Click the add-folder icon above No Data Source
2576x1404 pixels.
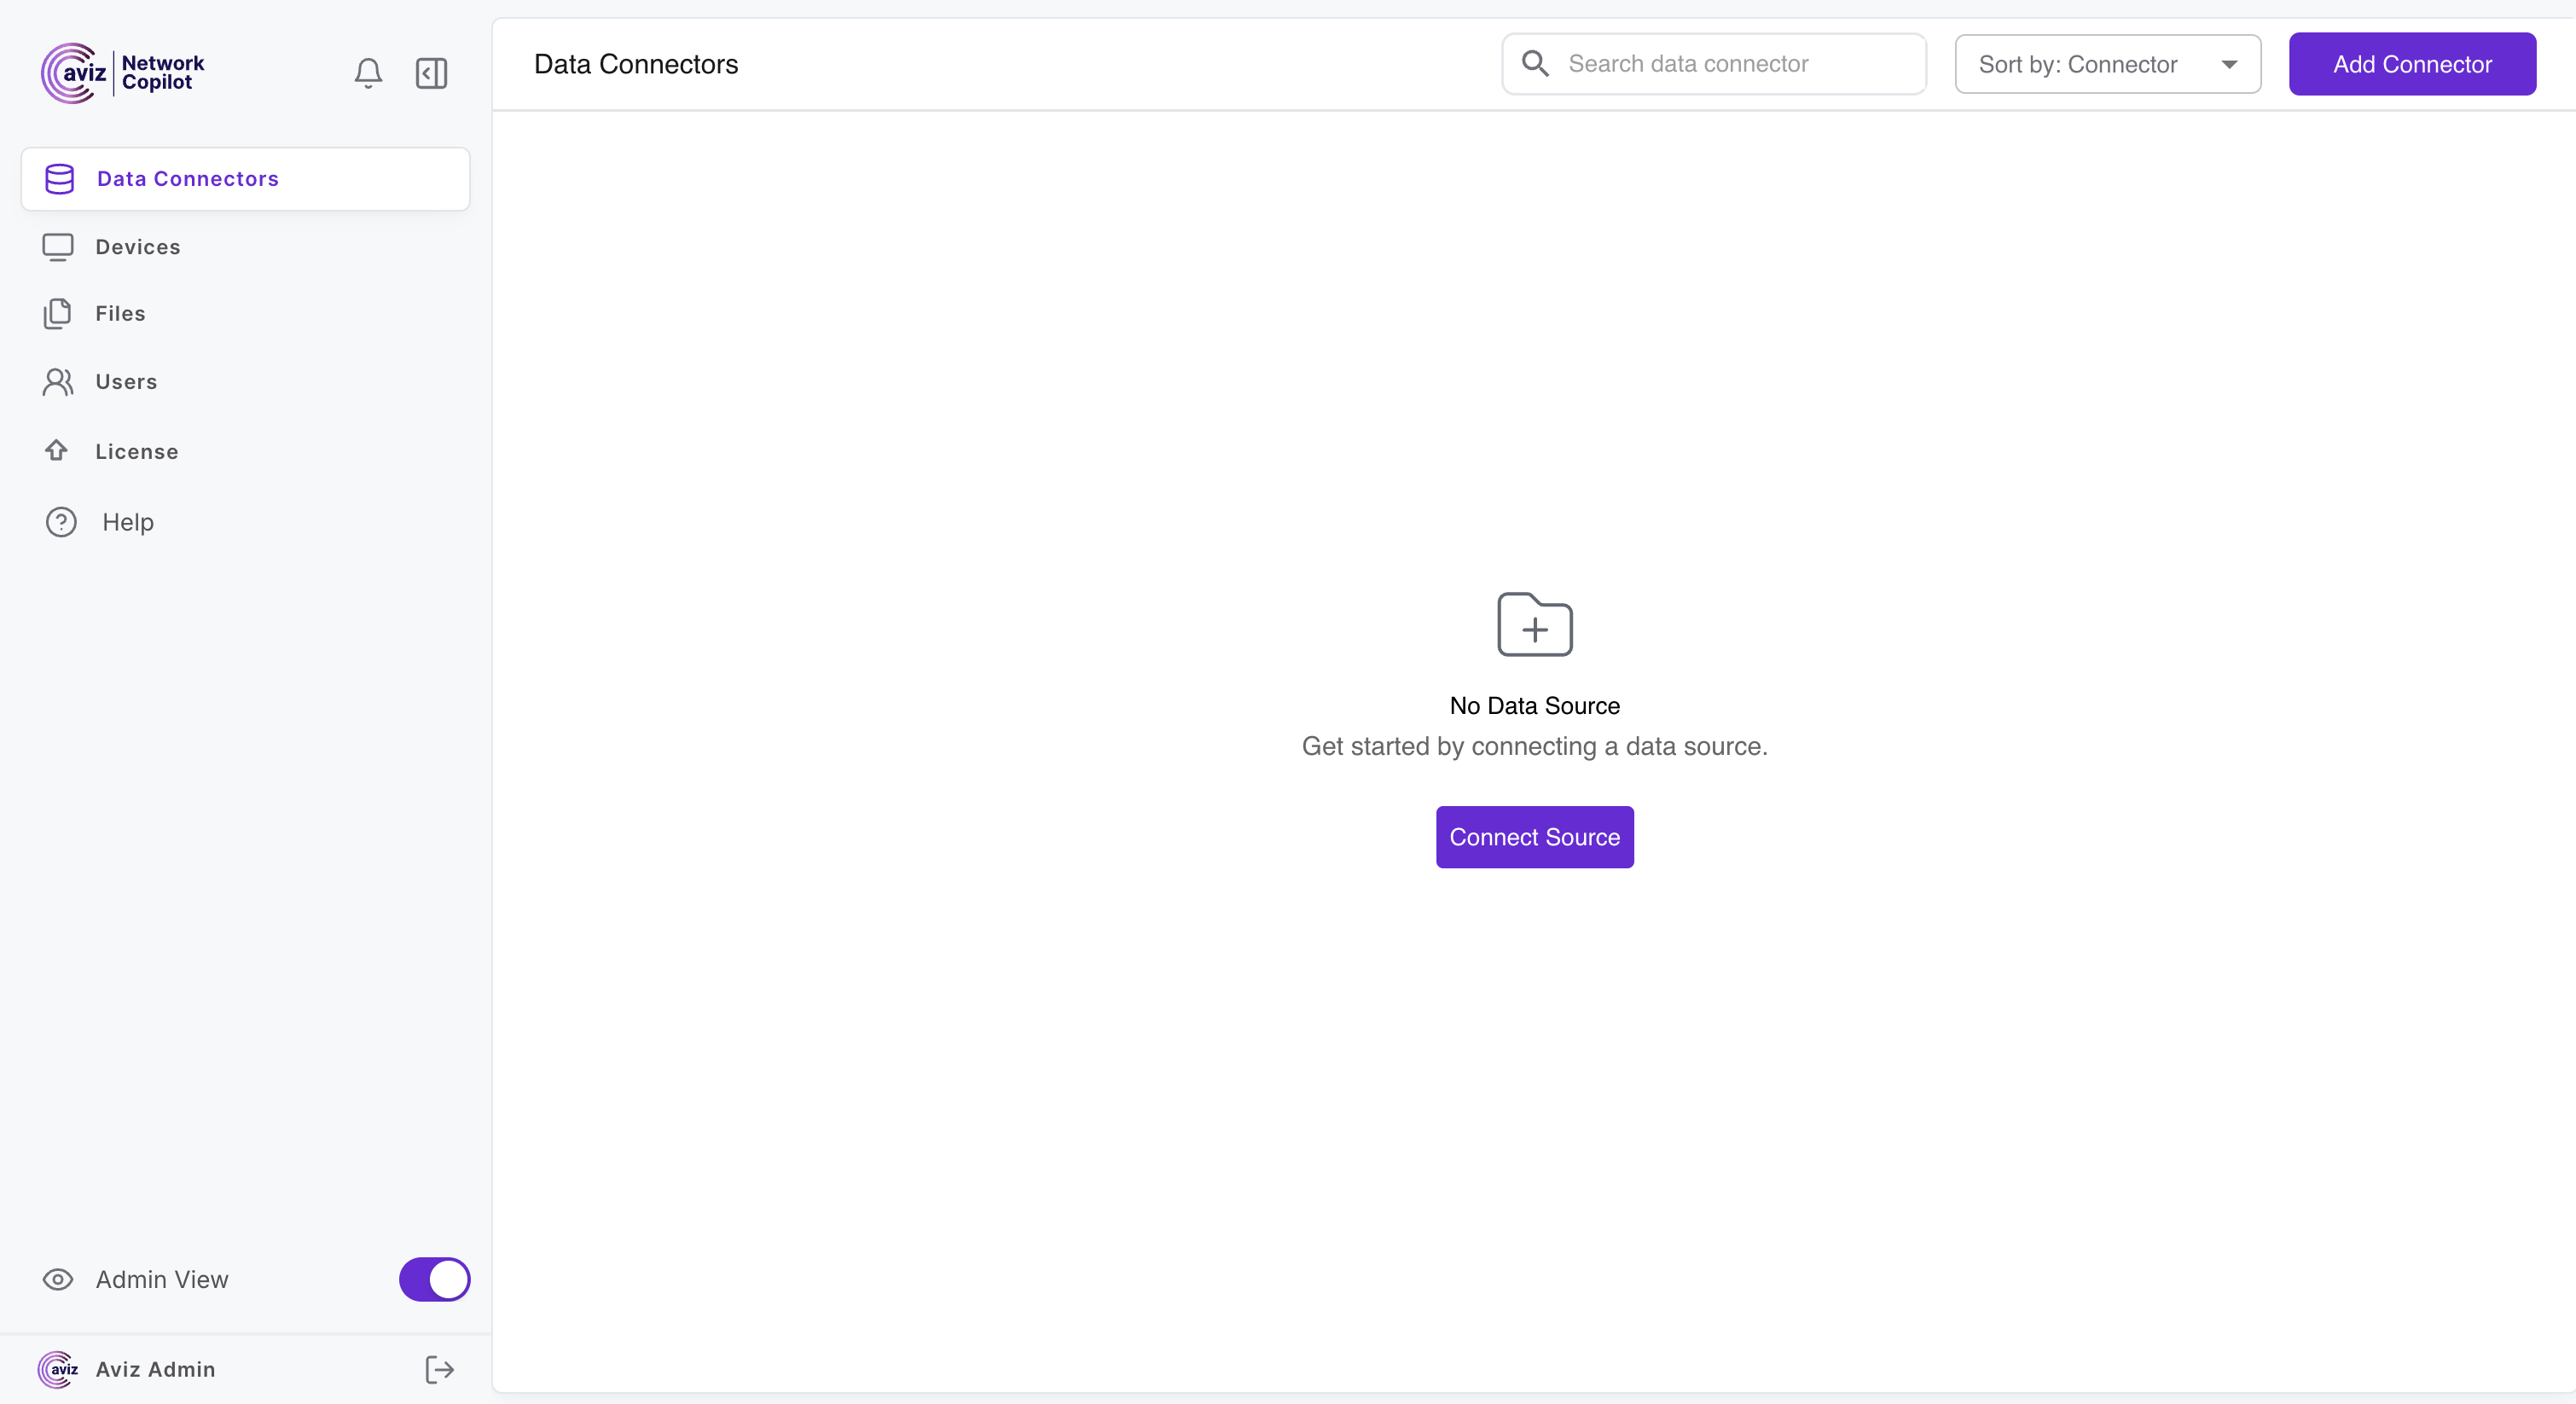1534,625
